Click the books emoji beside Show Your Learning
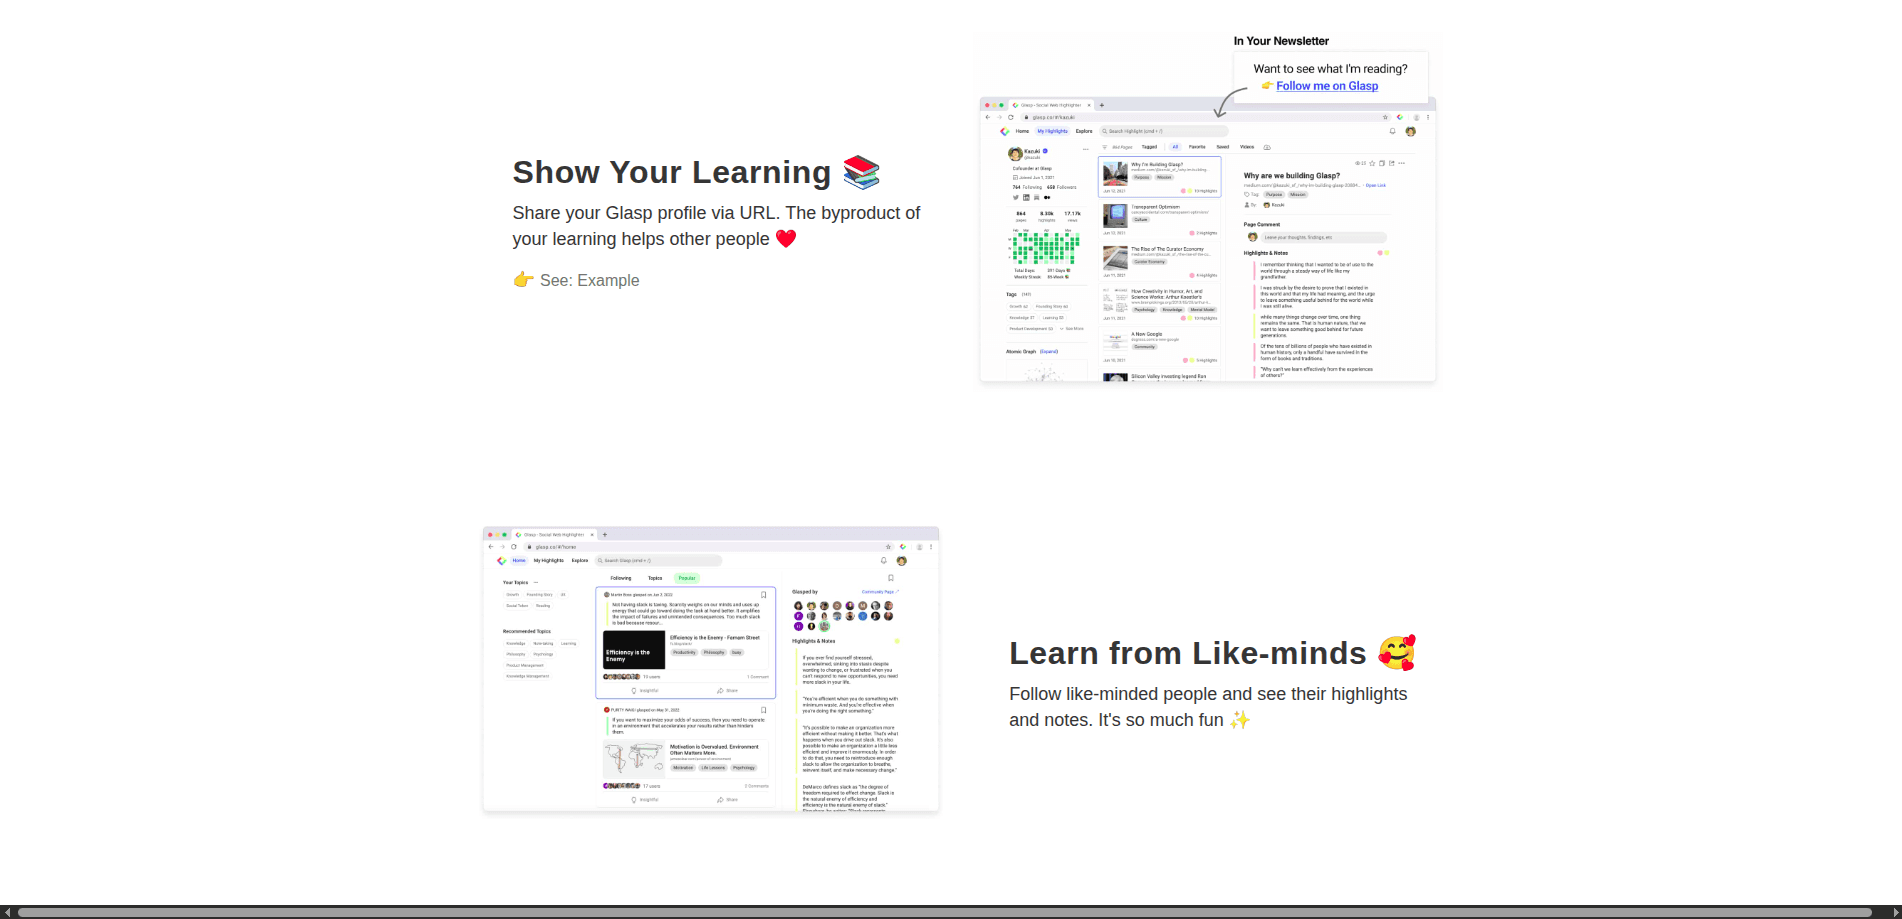1902x919 pixels. coord(861,172)
